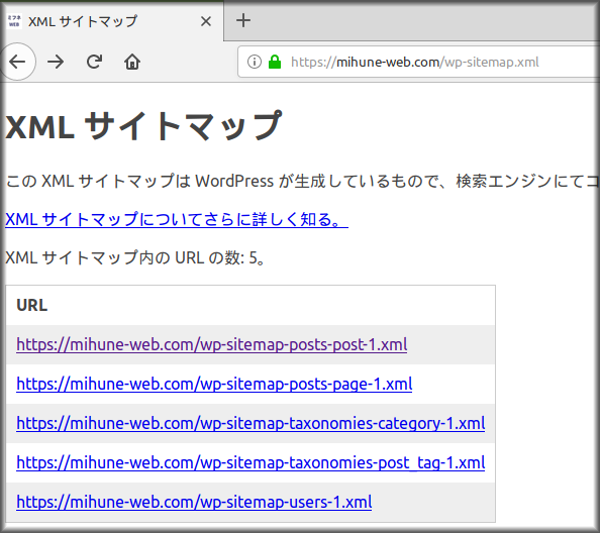
Task: Show site information via the info icon
Action: pos(254,62)
